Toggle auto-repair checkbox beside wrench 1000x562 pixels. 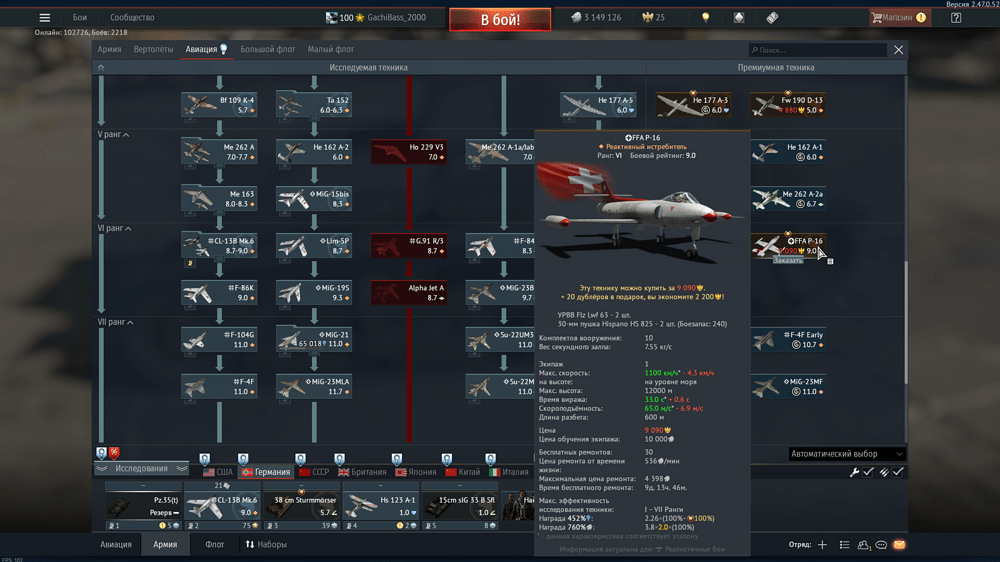pos(869,472)
